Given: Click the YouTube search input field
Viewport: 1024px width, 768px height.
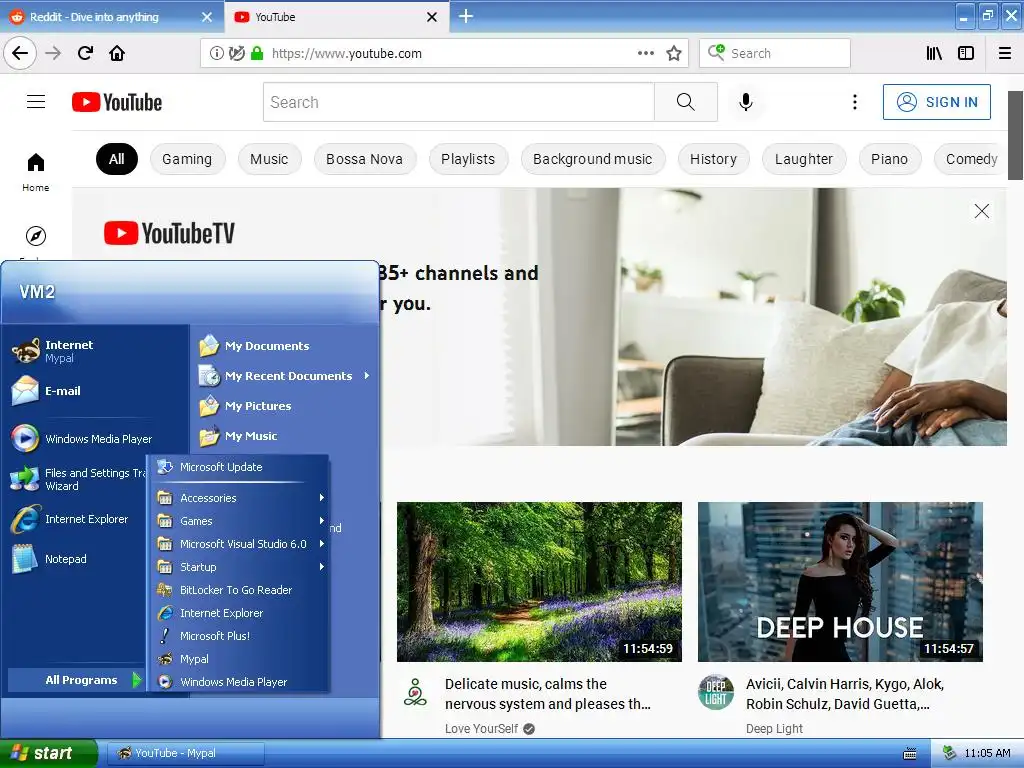Looking at the screenshot, I should click(x=458, y=102).
